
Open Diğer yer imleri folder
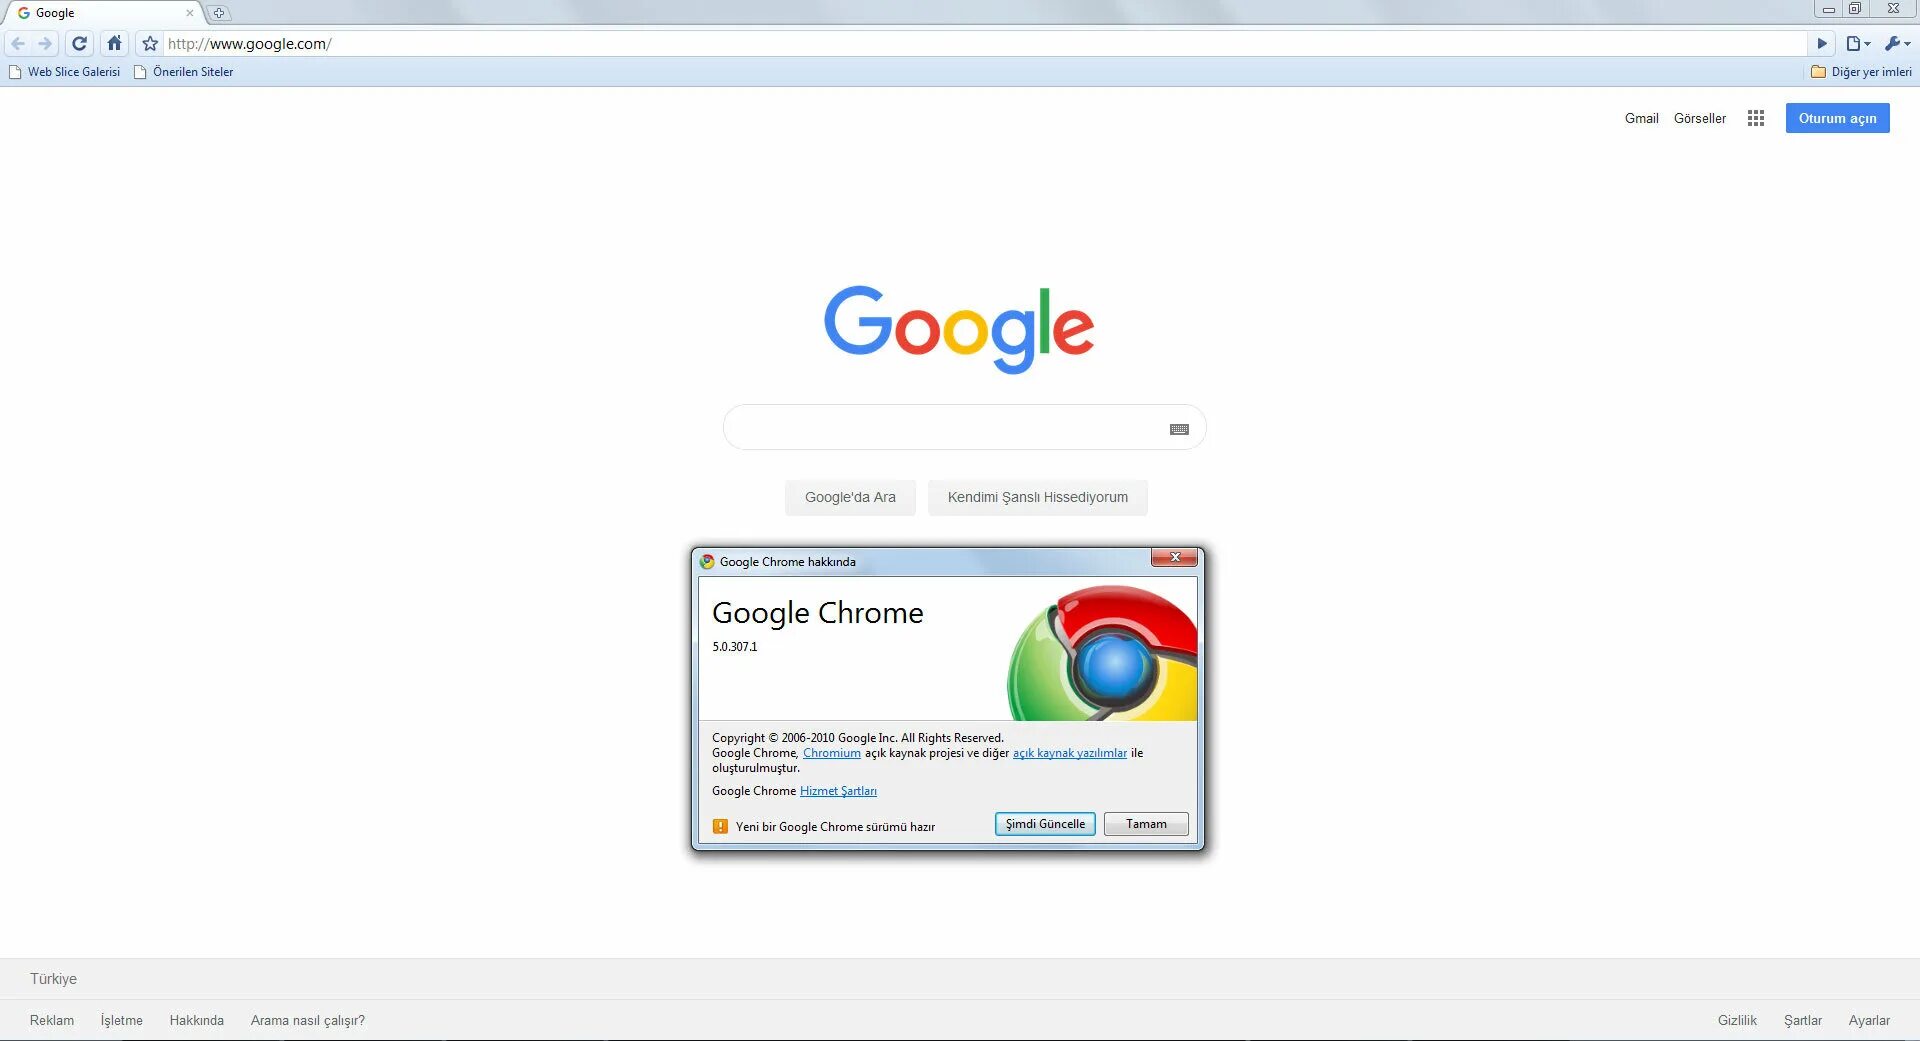point(1861,72)
